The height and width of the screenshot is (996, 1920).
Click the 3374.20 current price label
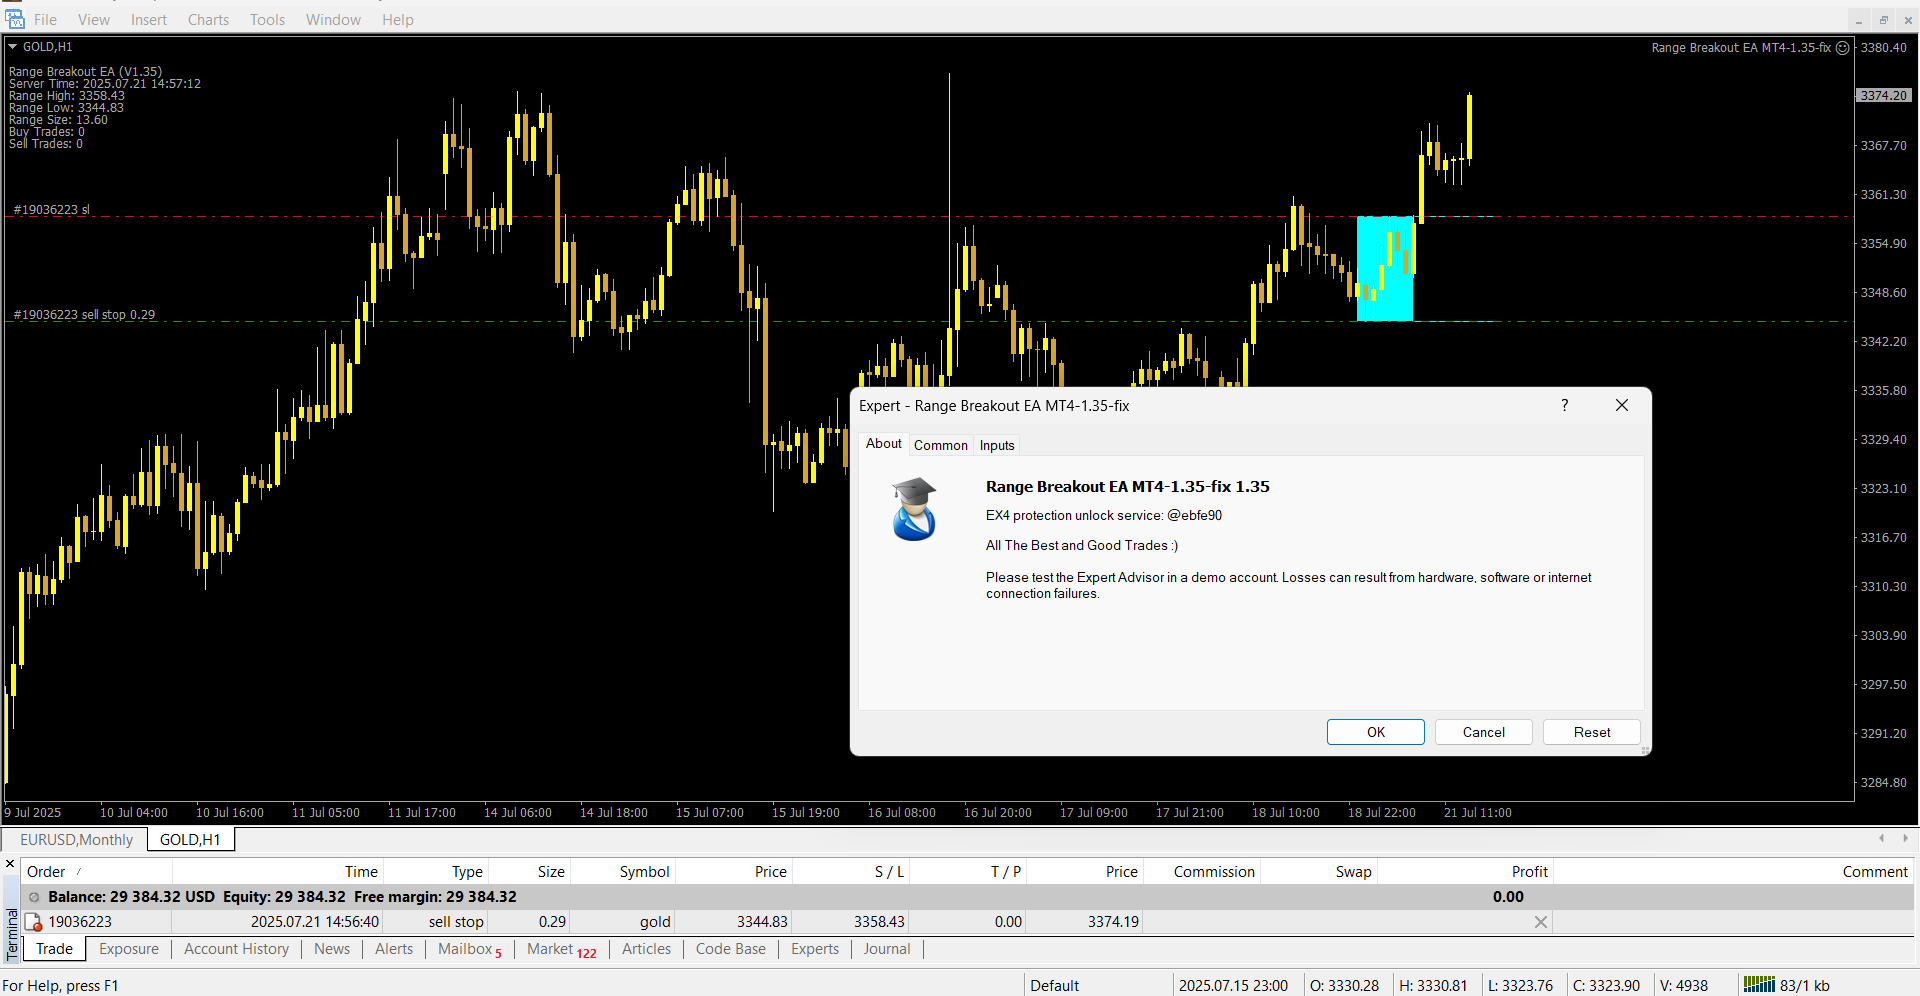coord(1884,96)
